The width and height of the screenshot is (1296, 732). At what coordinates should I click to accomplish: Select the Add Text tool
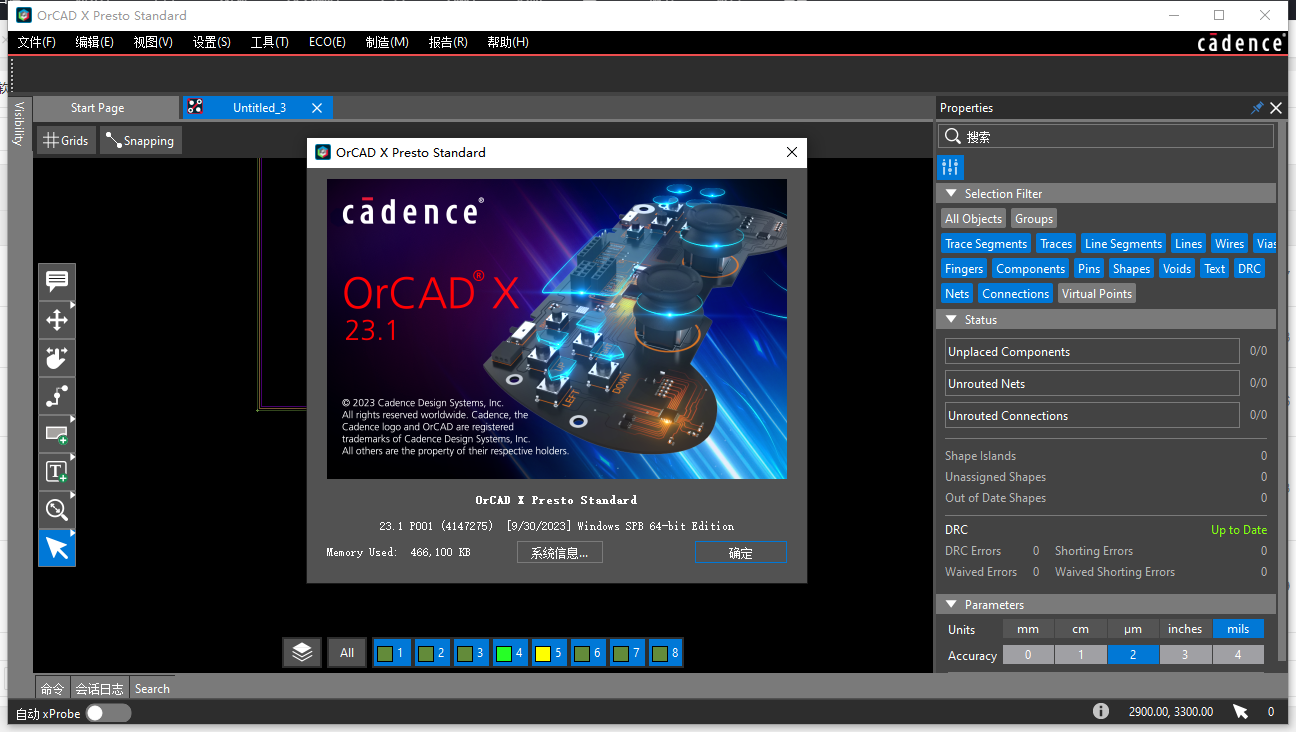tap(57, 472)
